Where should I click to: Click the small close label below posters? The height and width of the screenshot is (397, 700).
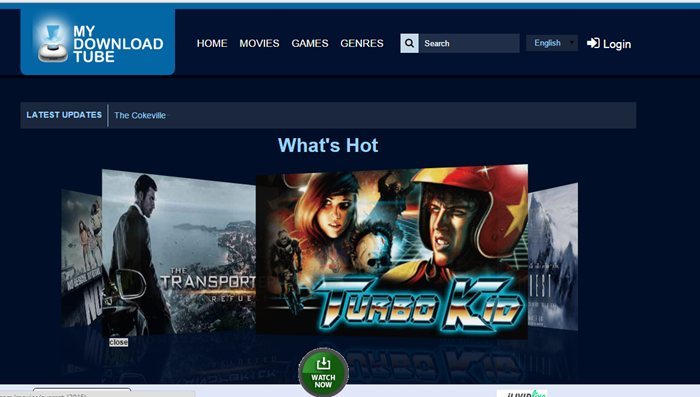click(118, 342)
